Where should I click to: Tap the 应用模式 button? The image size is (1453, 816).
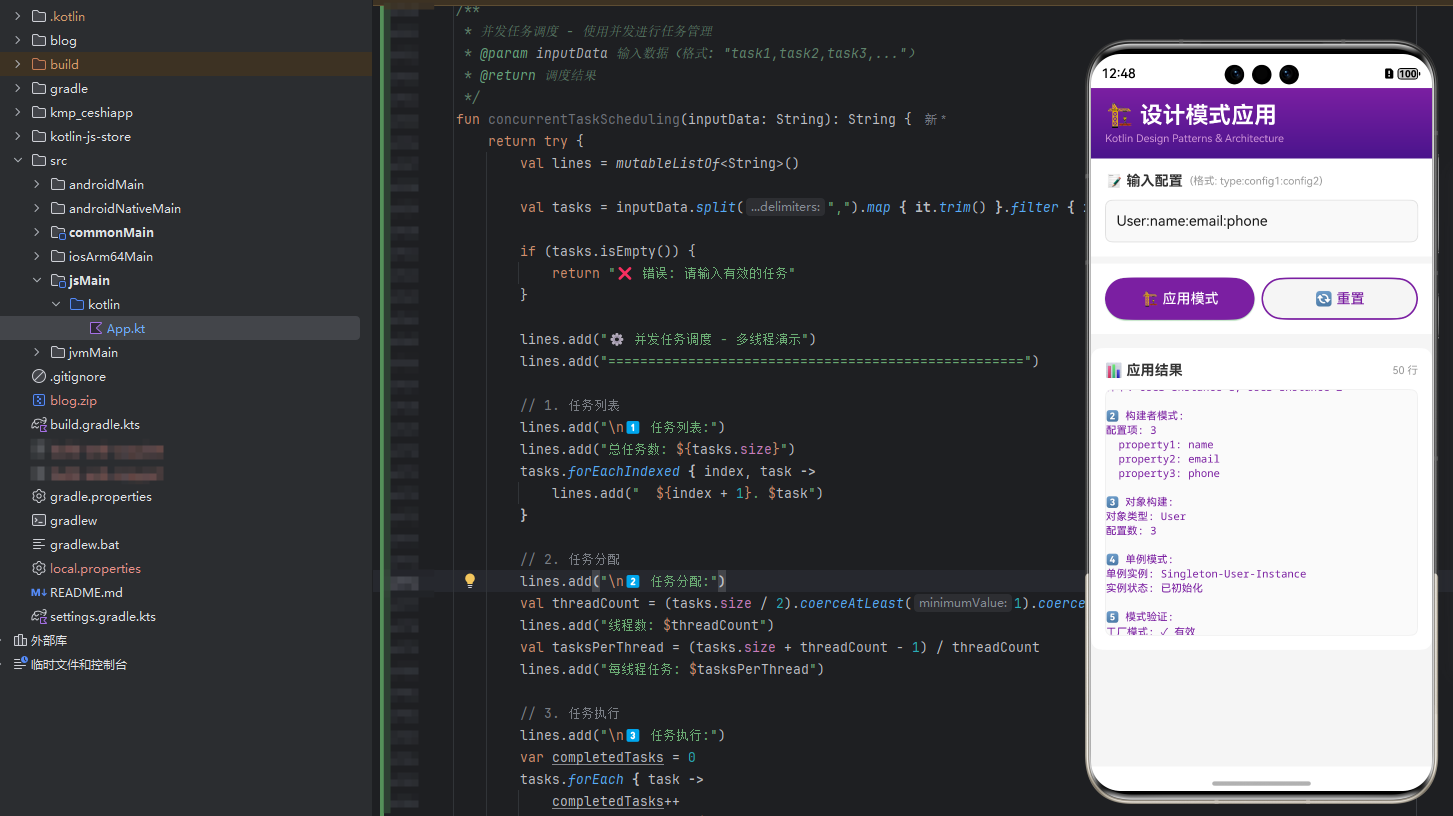pyautogui.click(x=1179, y=298)
